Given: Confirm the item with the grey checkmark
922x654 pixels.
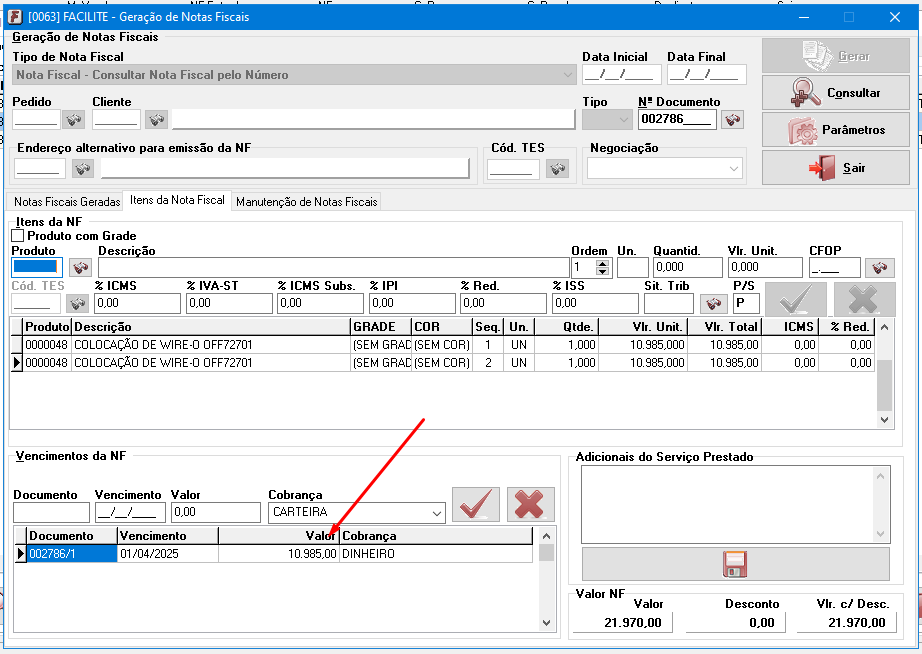Looking at the screenshot, I should coord(796,299).
